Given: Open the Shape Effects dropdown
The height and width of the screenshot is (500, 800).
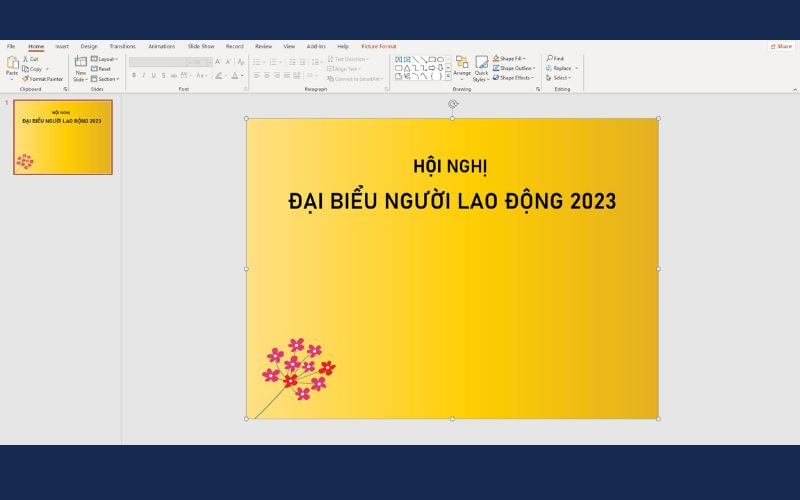Looking at the screenshot, I should 513,78.
